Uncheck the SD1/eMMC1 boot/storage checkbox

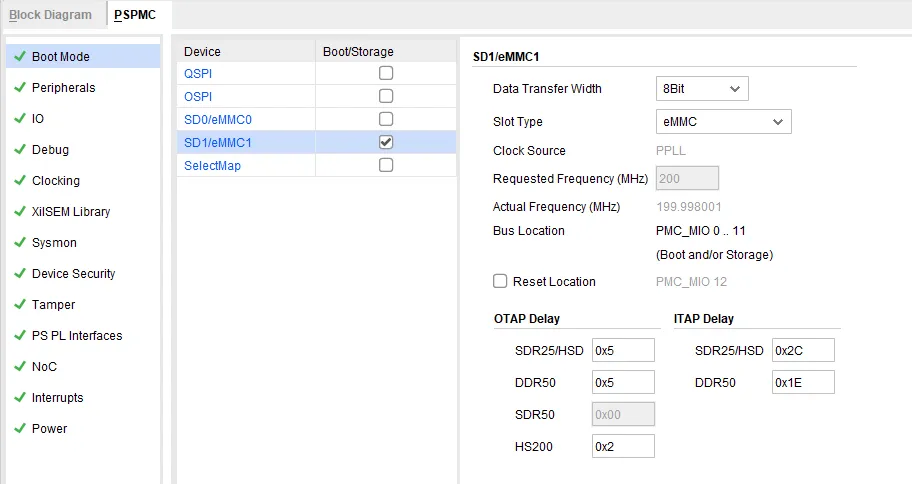[x=386, y=142]
